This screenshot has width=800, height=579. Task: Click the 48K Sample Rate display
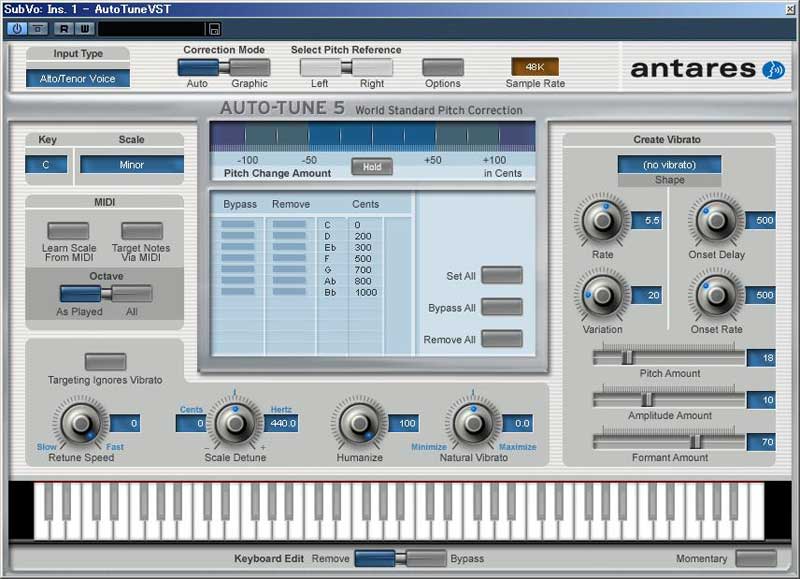click(535, 67)
